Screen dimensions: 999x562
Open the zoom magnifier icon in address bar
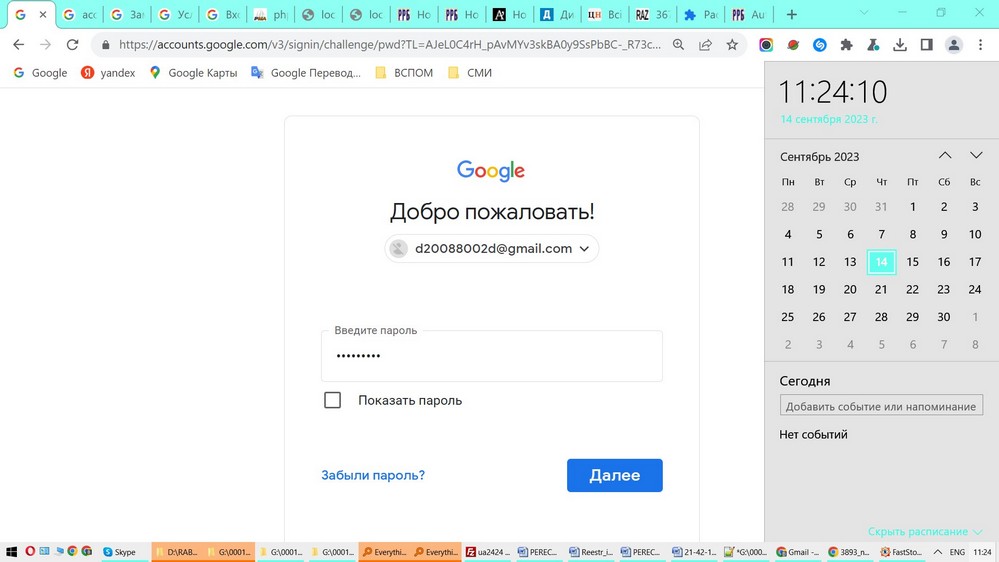click(x=679, y=45)
